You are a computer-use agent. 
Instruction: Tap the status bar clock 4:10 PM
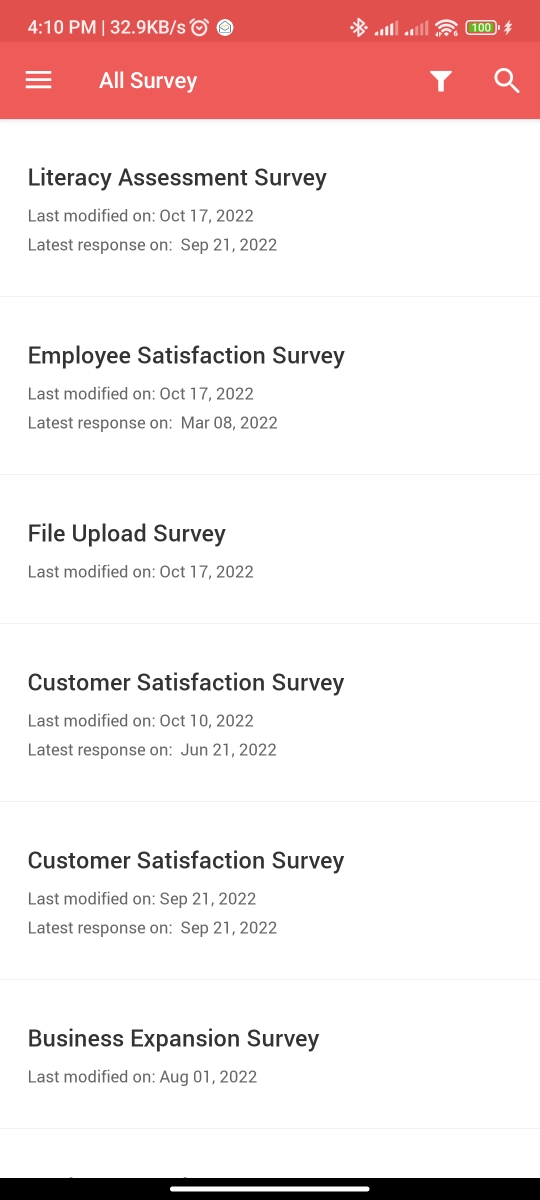point(62,28)
